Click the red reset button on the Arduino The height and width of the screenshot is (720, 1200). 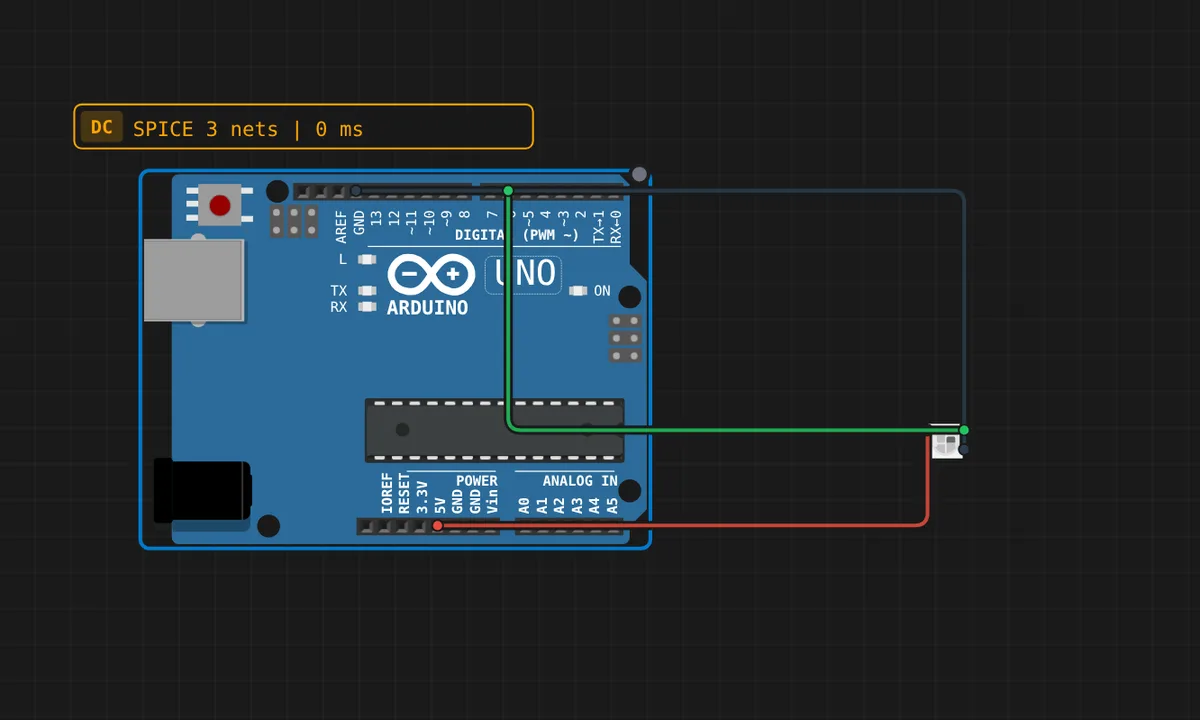tap(220, 206)
